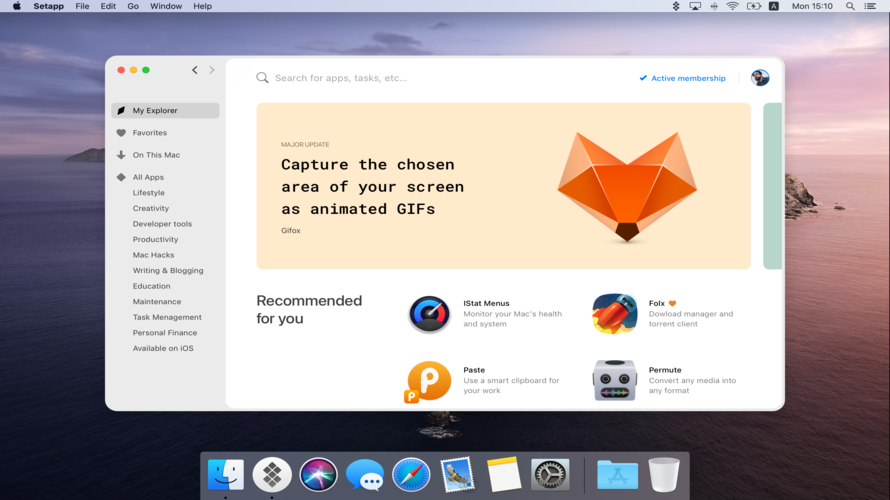Viewport: 890px width, 500px height.
Task: Click the Wi-Fi icon in menu bar
Action: 733,6
